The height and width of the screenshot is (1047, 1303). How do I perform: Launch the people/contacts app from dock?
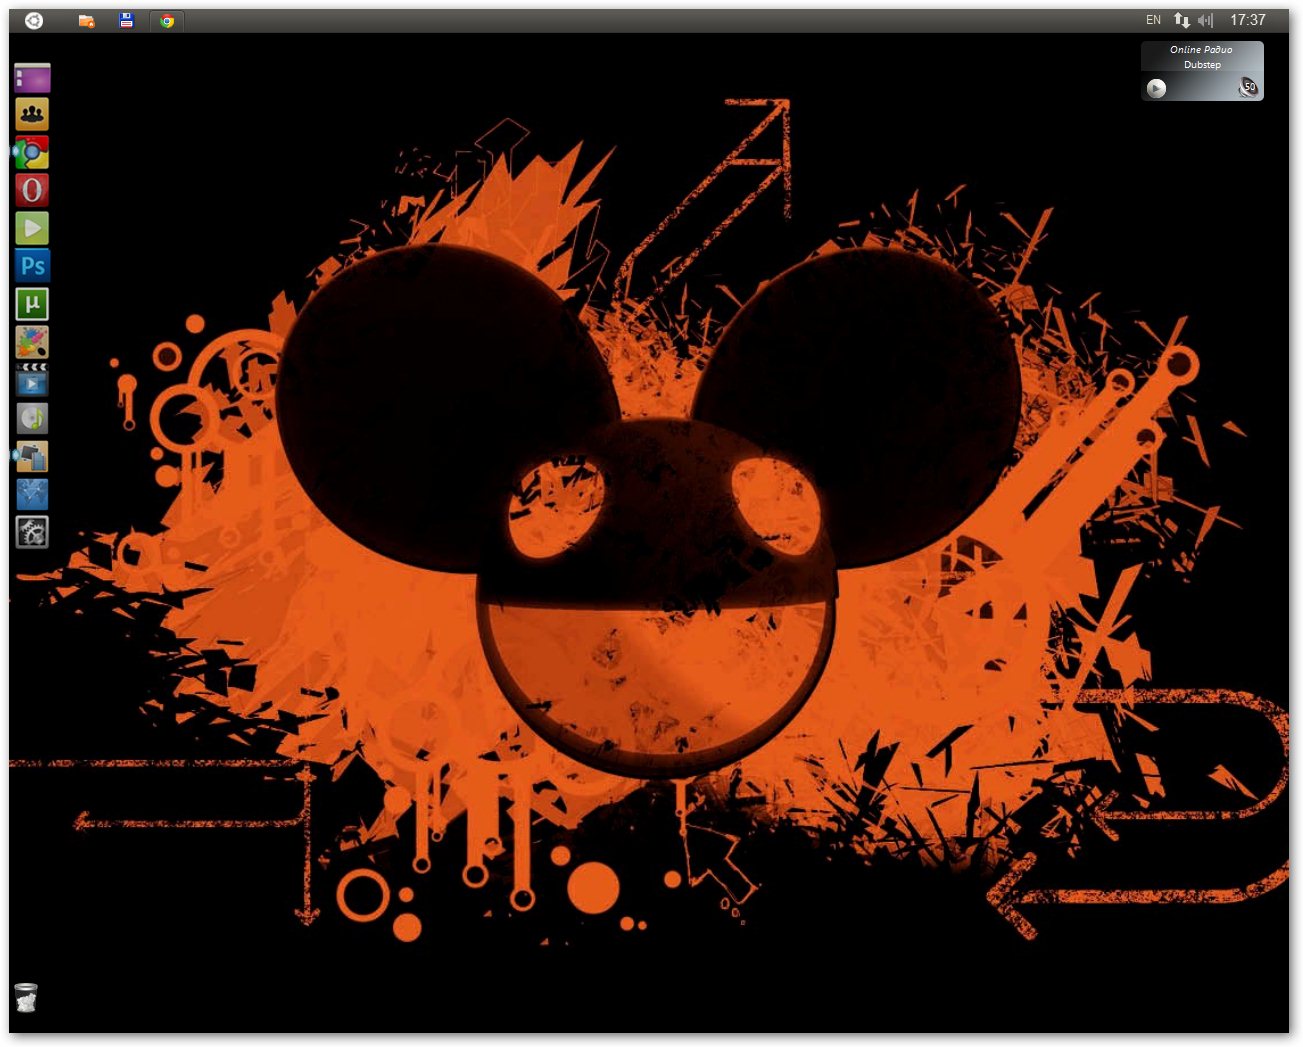[32, 114]
